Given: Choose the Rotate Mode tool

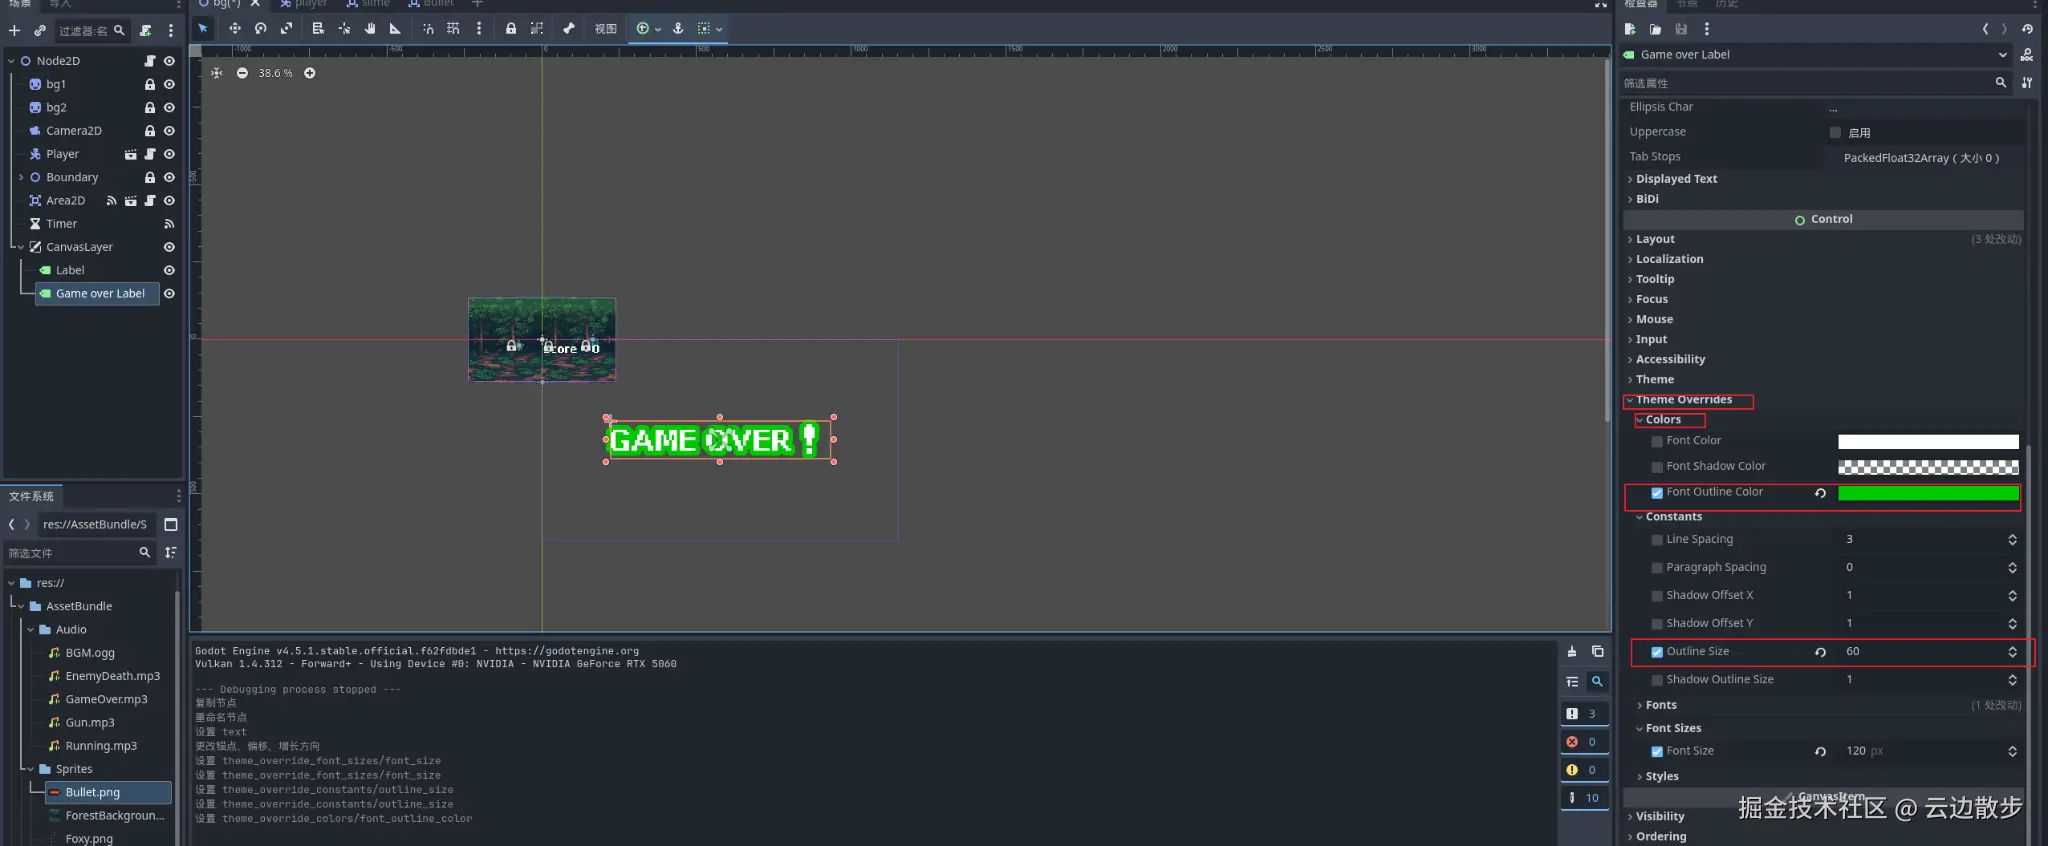Looking at the screenshot, I should coord(261,29).
